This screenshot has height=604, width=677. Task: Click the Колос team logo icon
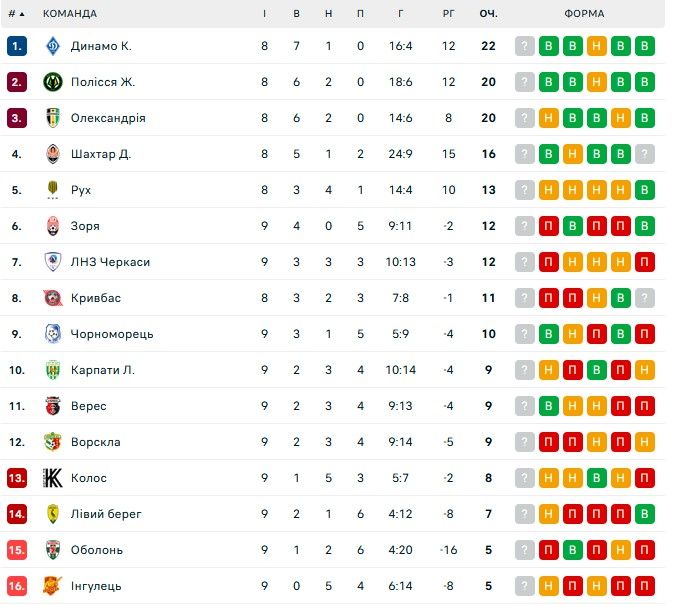click(x=53, y=478)
